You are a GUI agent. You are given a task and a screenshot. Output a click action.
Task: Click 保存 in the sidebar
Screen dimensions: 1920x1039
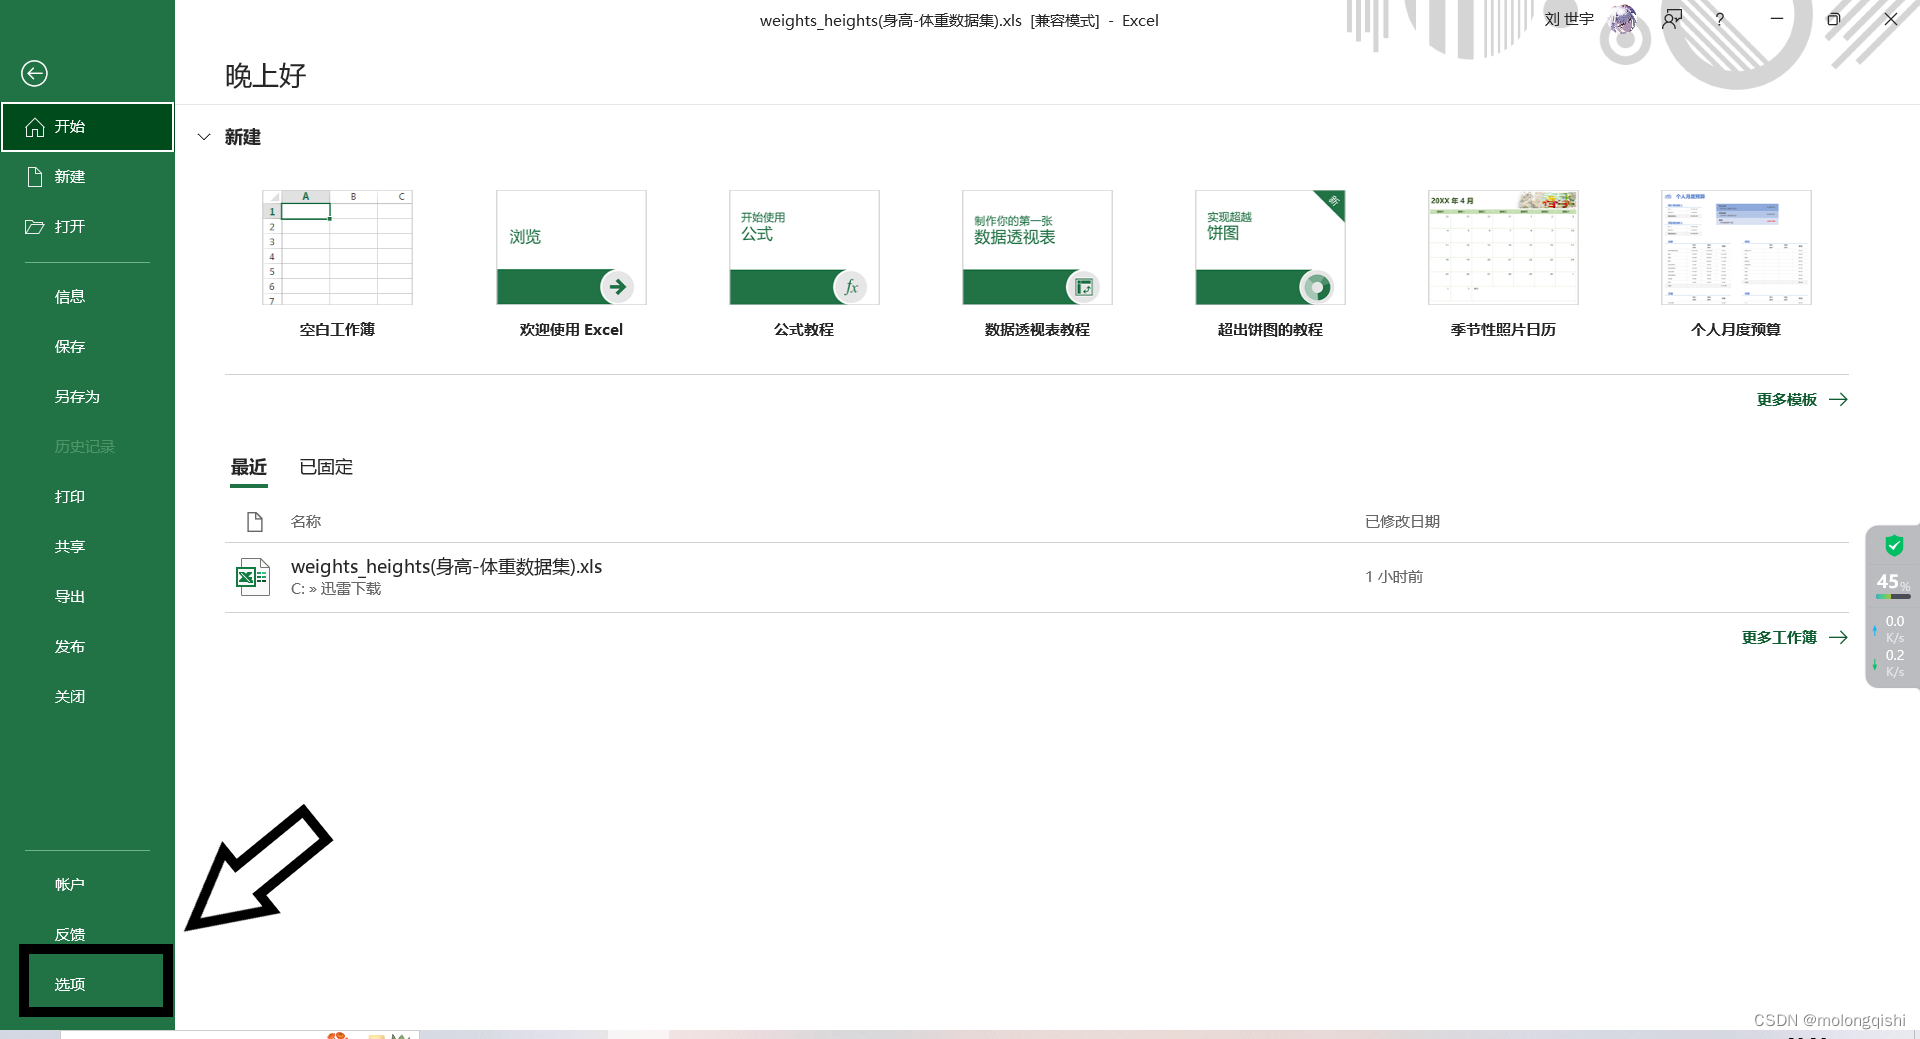(87, 347)
